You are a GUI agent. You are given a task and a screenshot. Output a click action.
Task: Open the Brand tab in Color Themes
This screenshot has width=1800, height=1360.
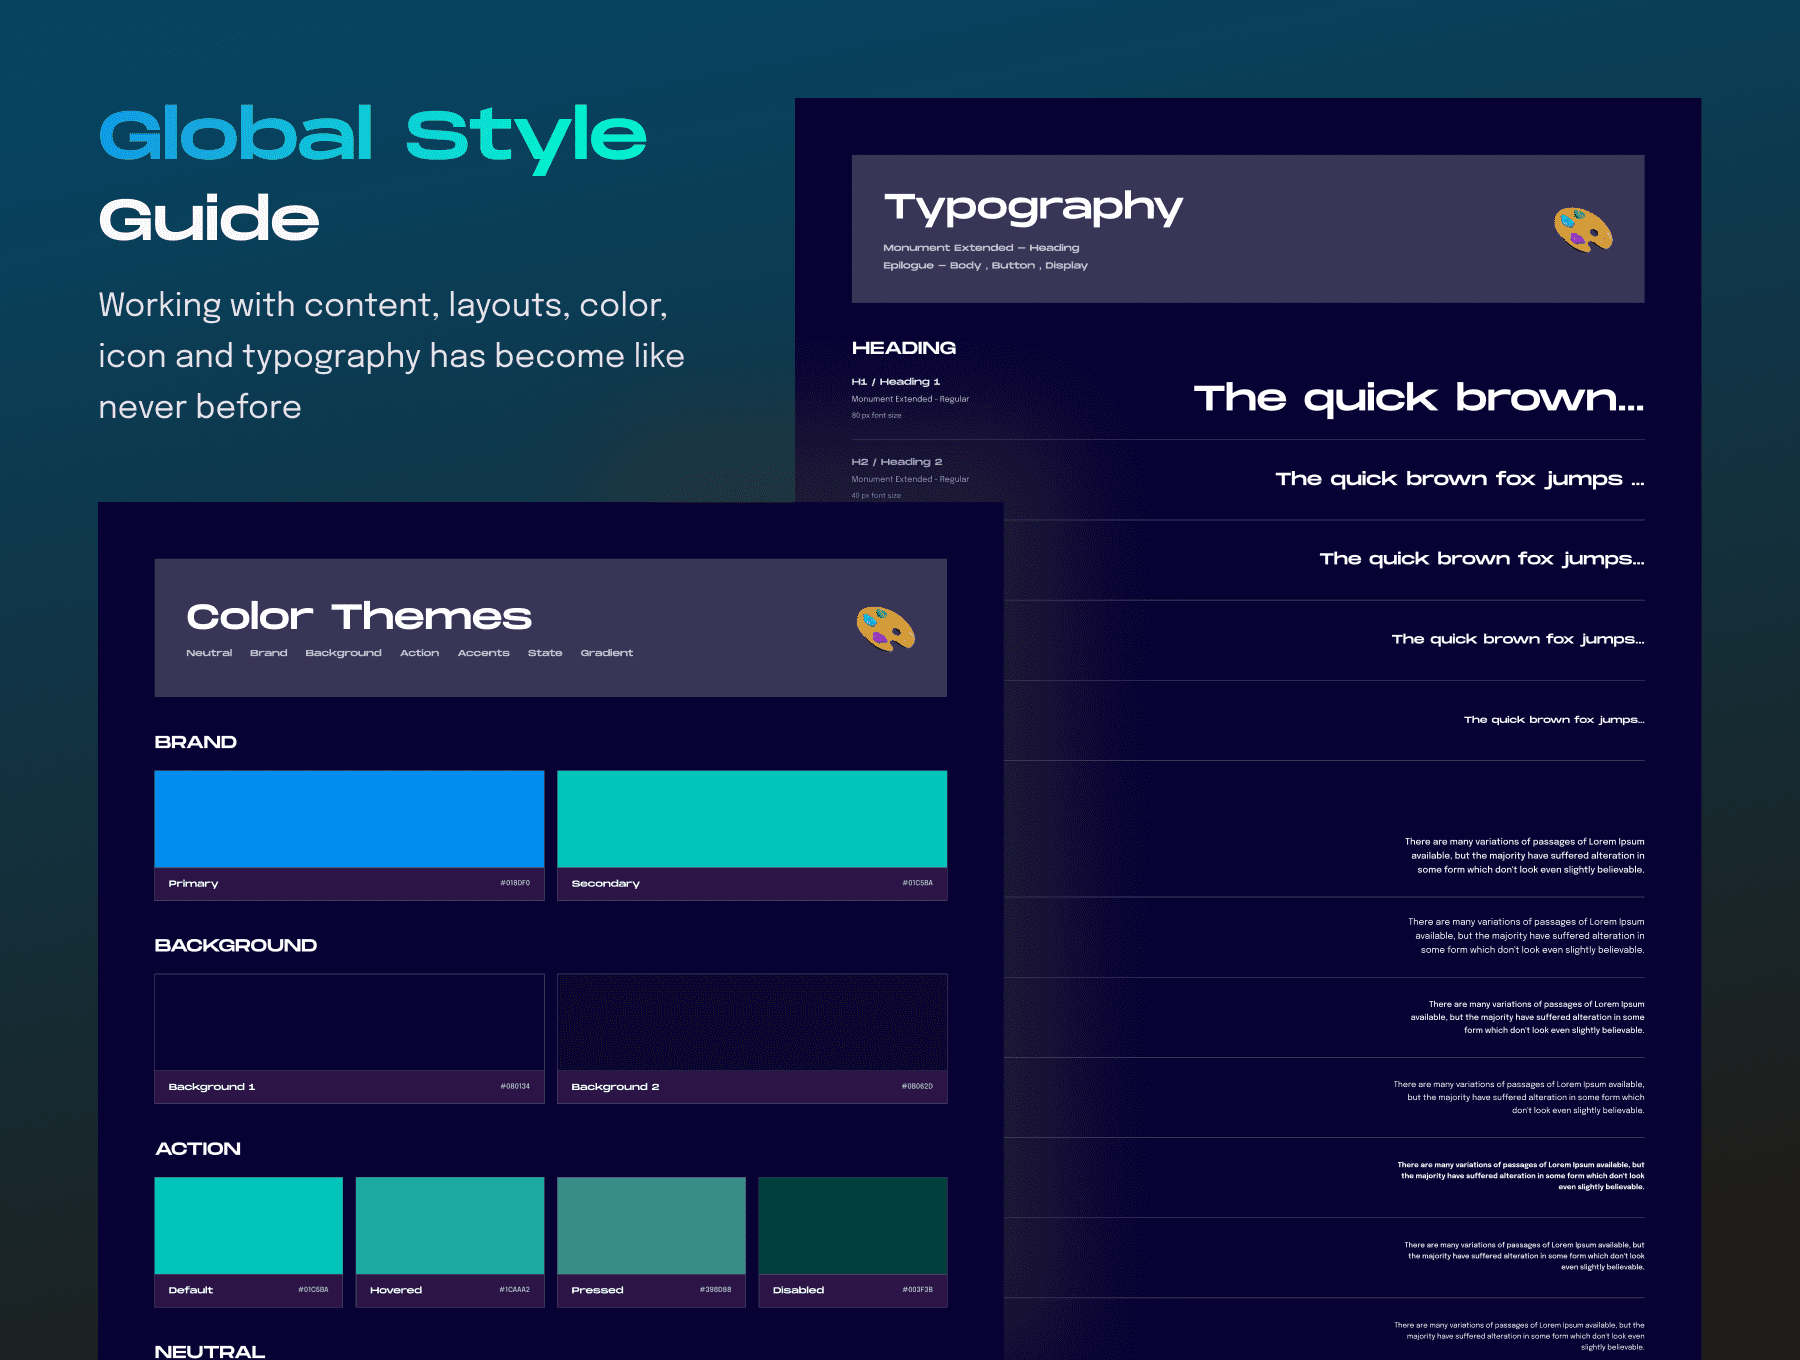pos(268,653)
